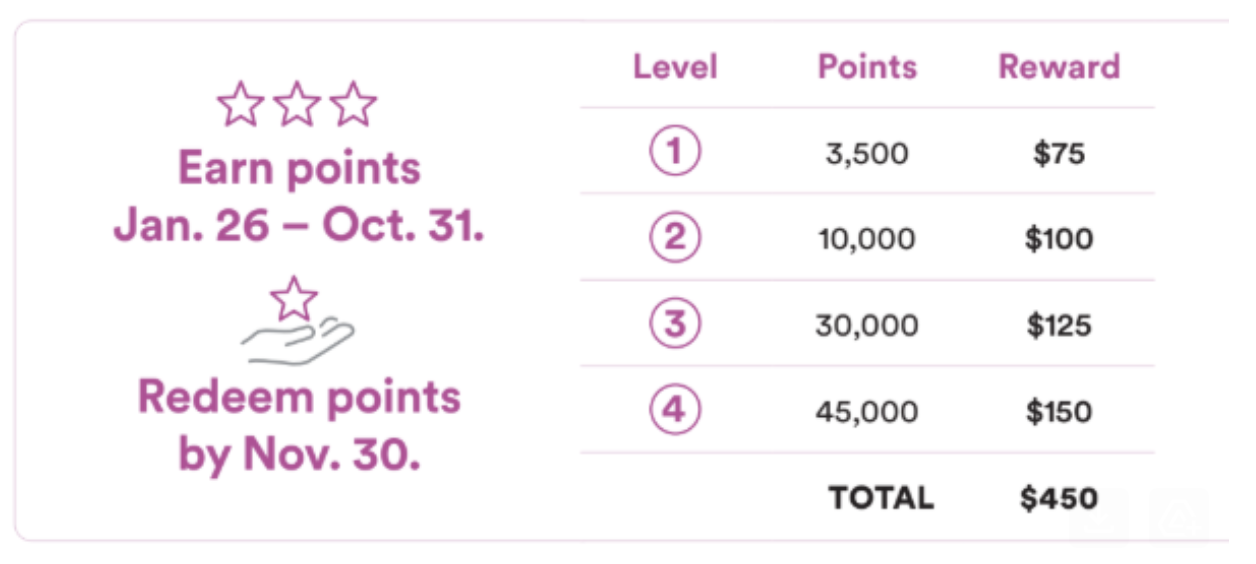
Task: Click the leftmost of the three stars
Action: point(241,105)
